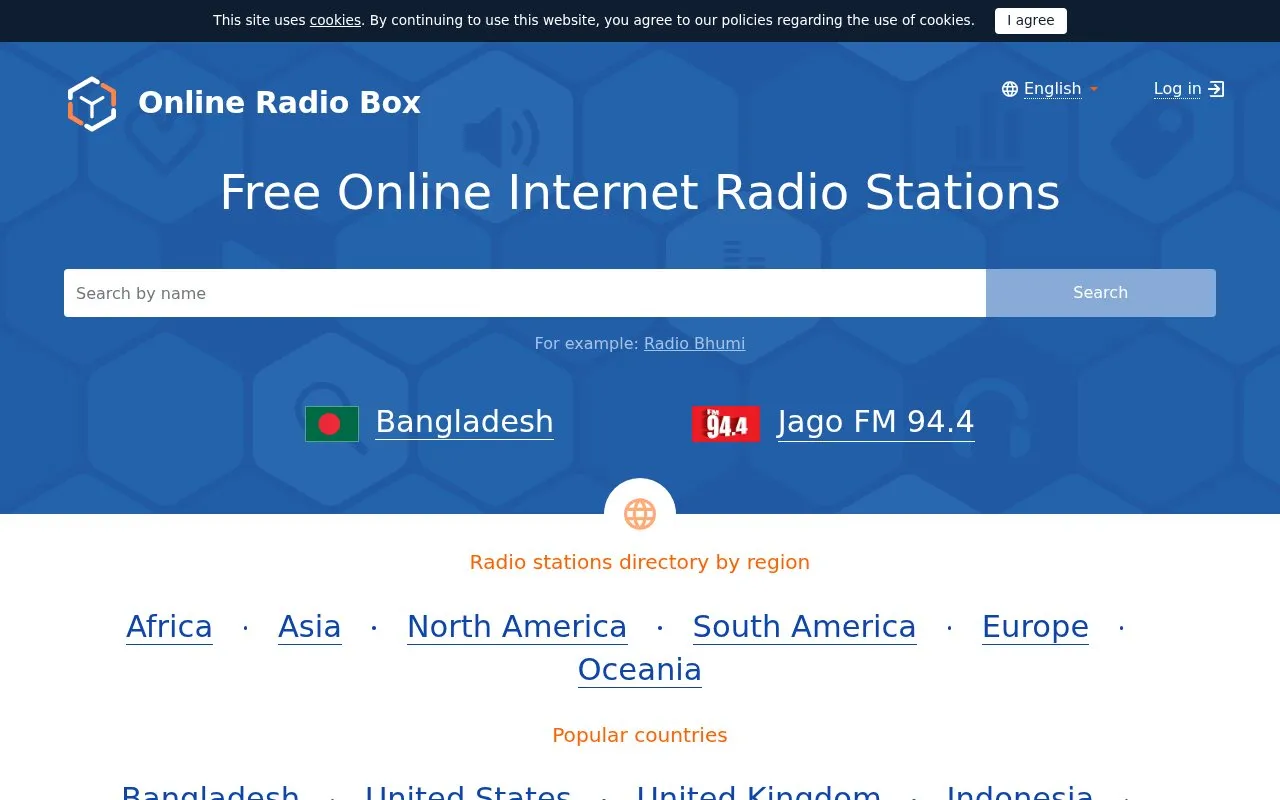Click the Search button
Screen dimensions: 1280x800
pyautogui.click(x=1101, y=293)
